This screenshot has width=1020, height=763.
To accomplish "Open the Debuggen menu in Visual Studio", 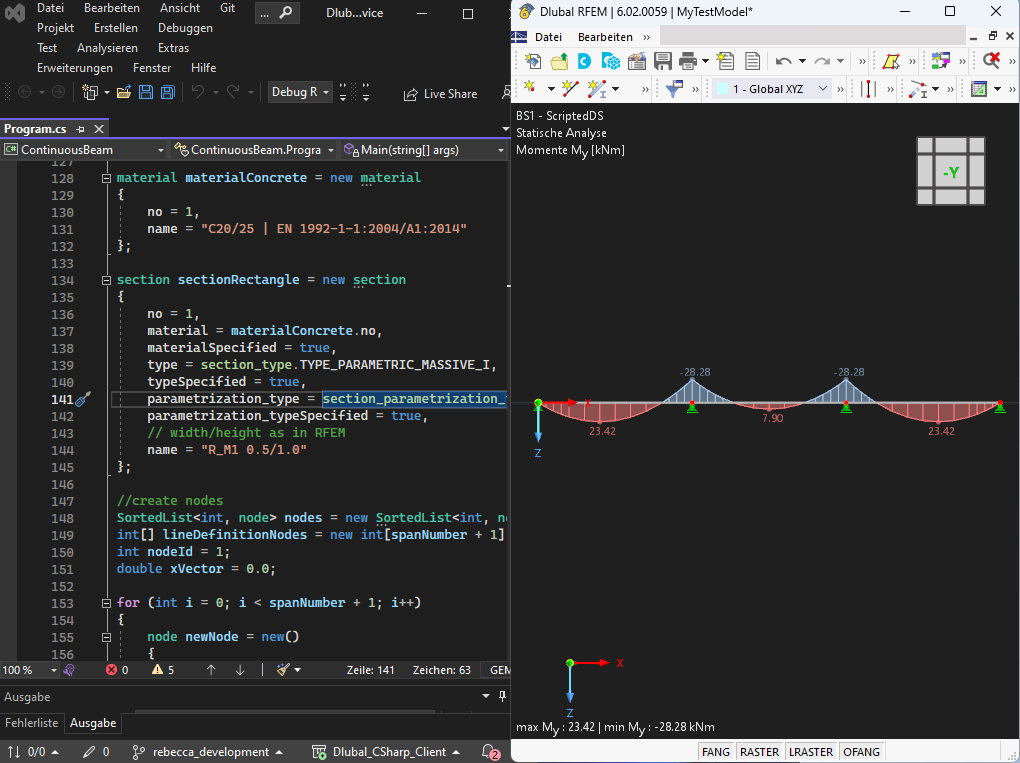I will click(x=184, y=28).
